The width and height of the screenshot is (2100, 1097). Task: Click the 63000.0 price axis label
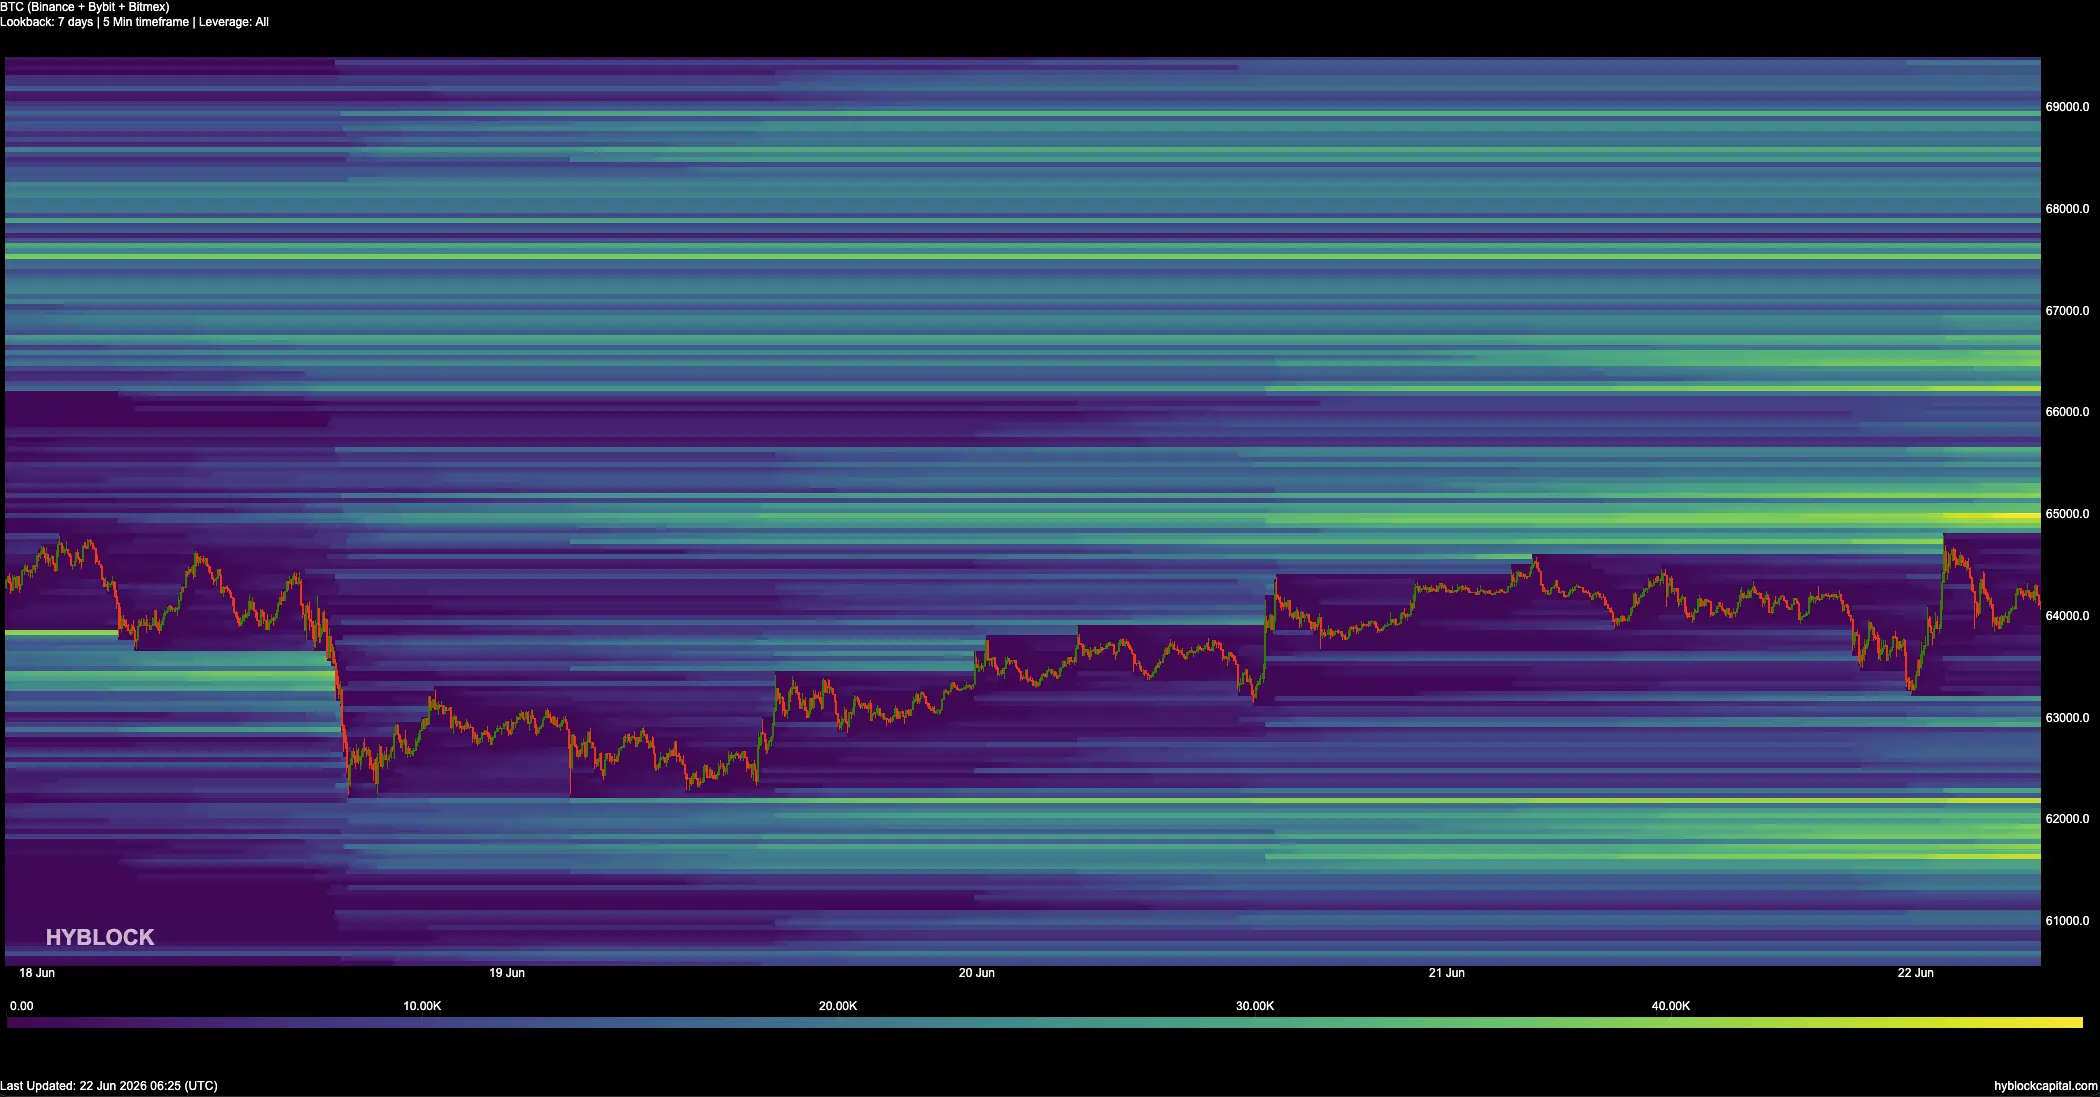pyautogui.click(x=2067, y=718)
